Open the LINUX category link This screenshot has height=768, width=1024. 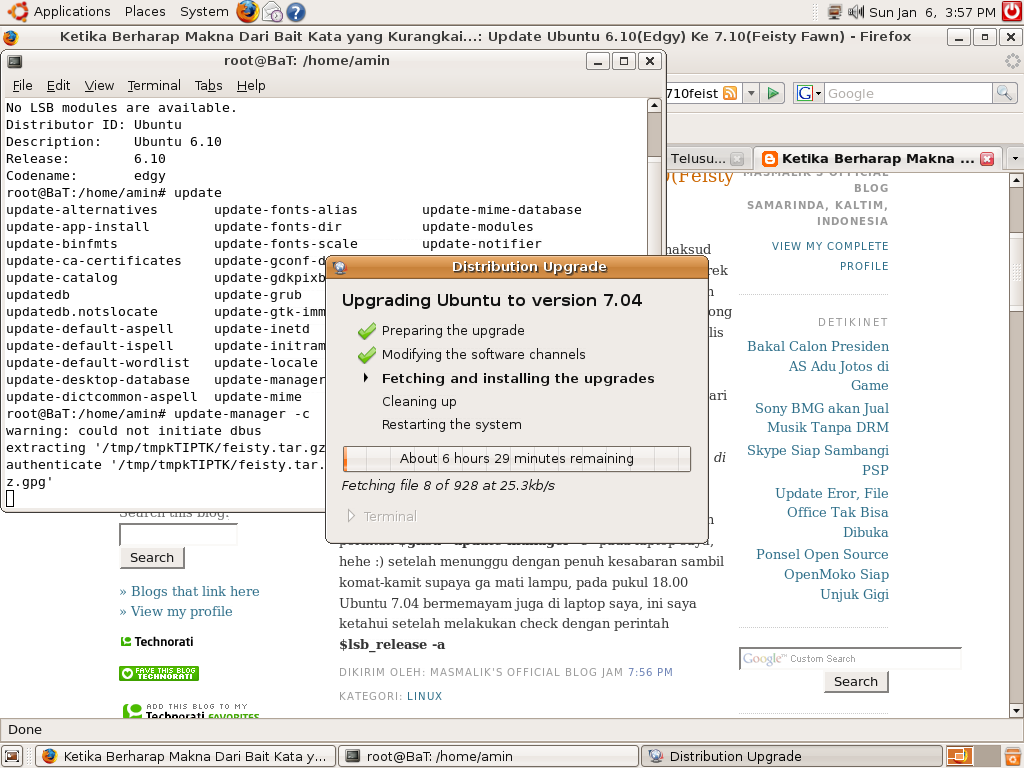pos(424,696)
